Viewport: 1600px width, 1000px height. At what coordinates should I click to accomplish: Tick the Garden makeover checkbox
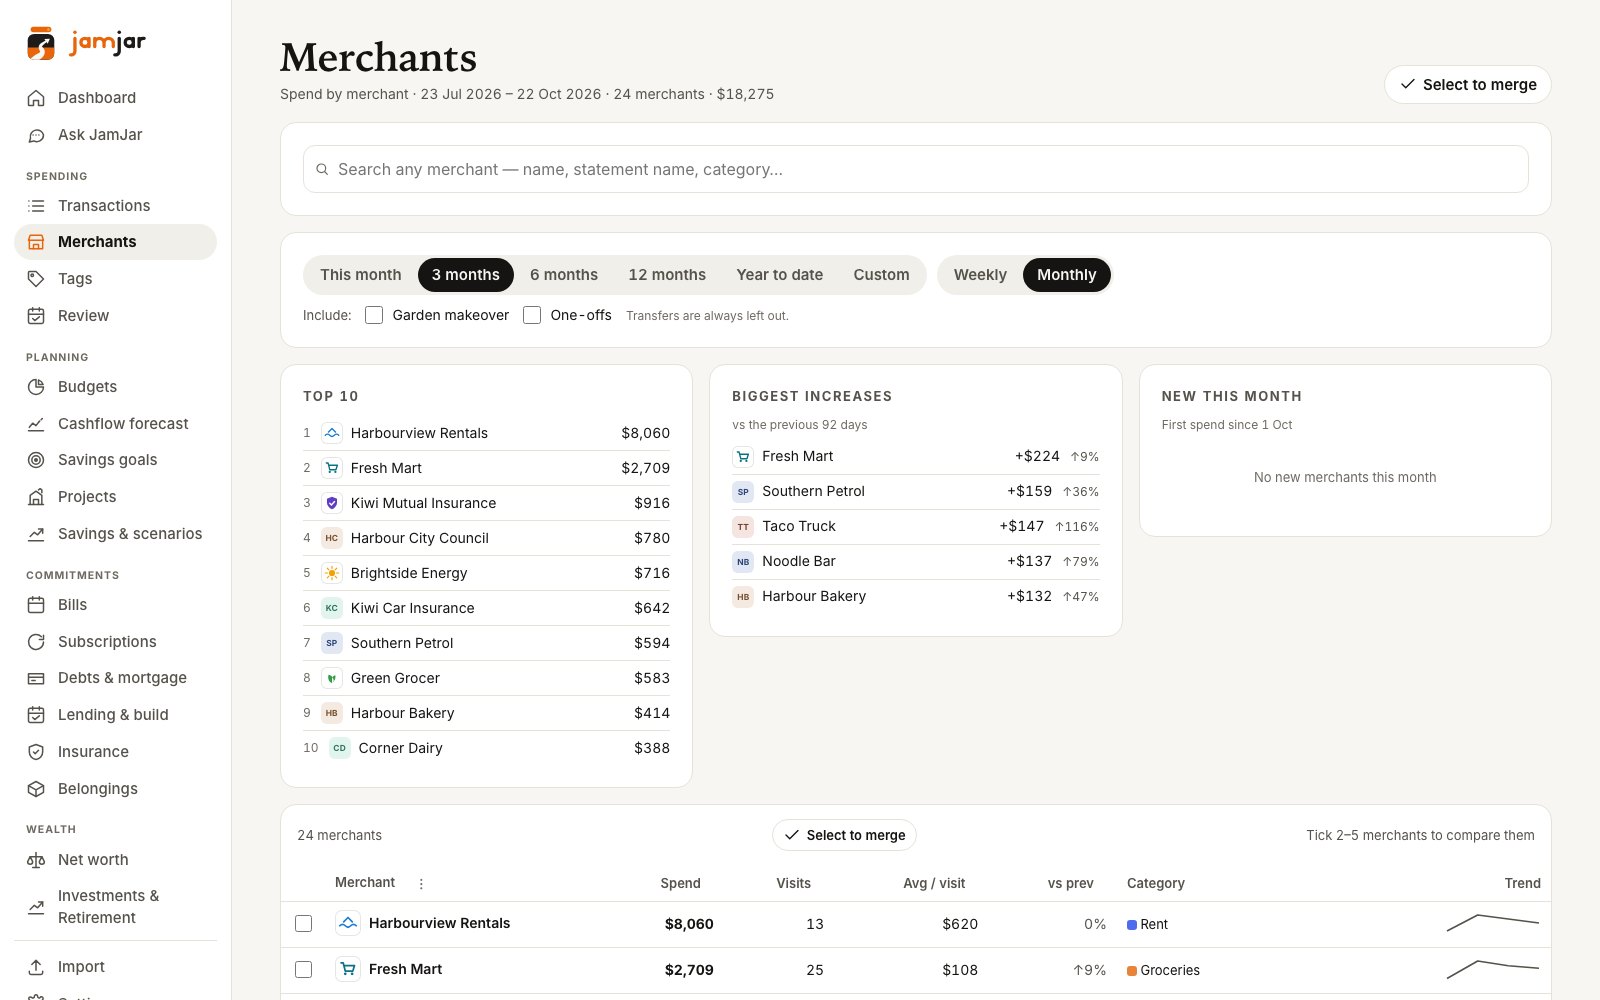point(374,315)
